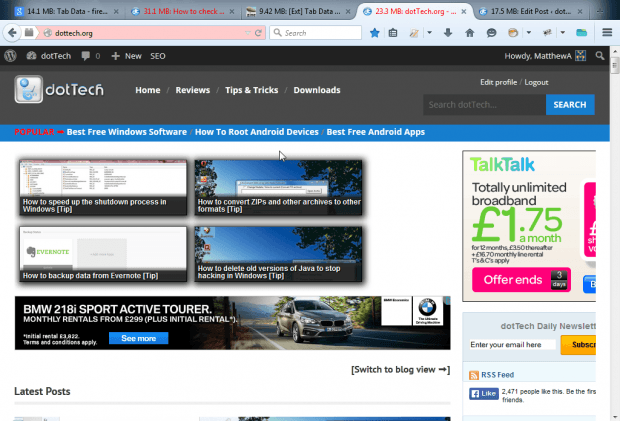This screenshot has height=421, width=620.
Task: Switch to the '9.42 MB: [Ext] Tab Data' tab
Action: click(x=299, y=12)
